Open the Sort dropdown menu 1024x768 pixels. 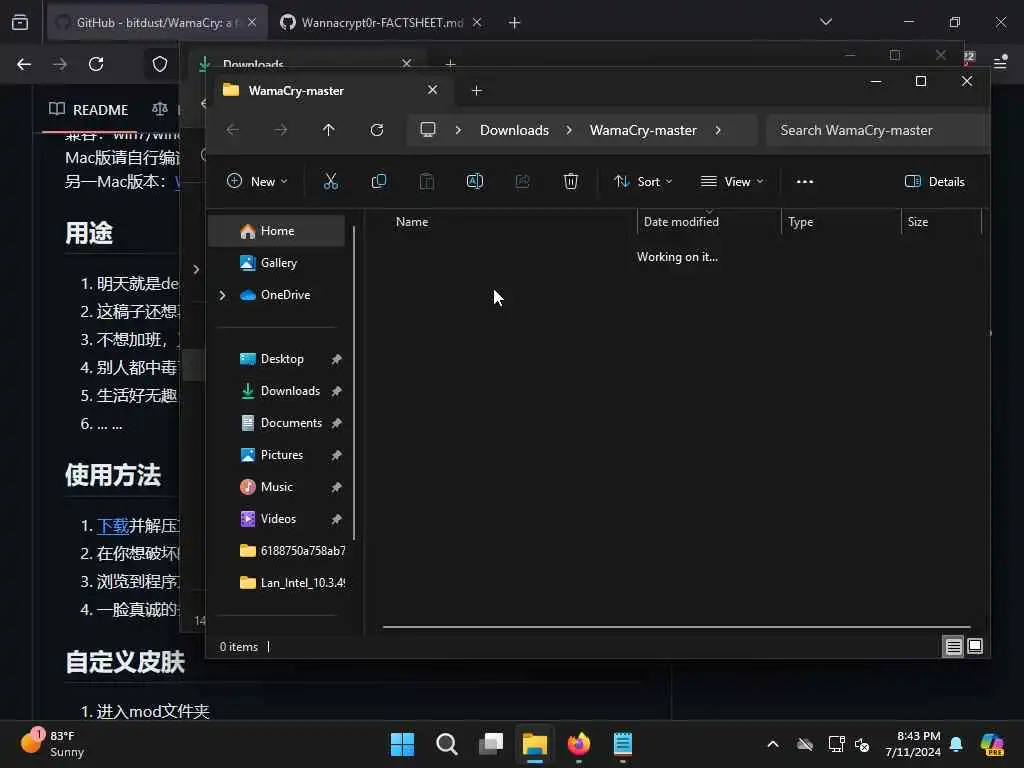pyautogui.click(x=643, y=182)
